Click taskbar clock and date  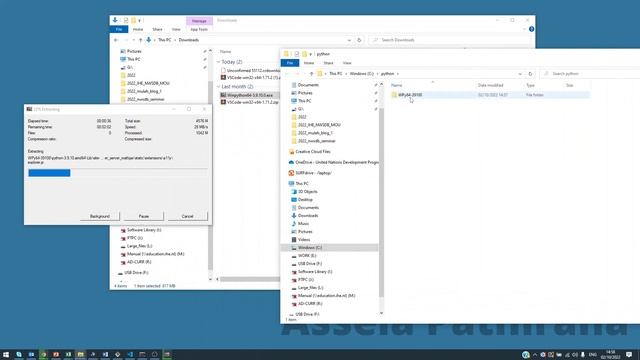click(x=611, y=355)
